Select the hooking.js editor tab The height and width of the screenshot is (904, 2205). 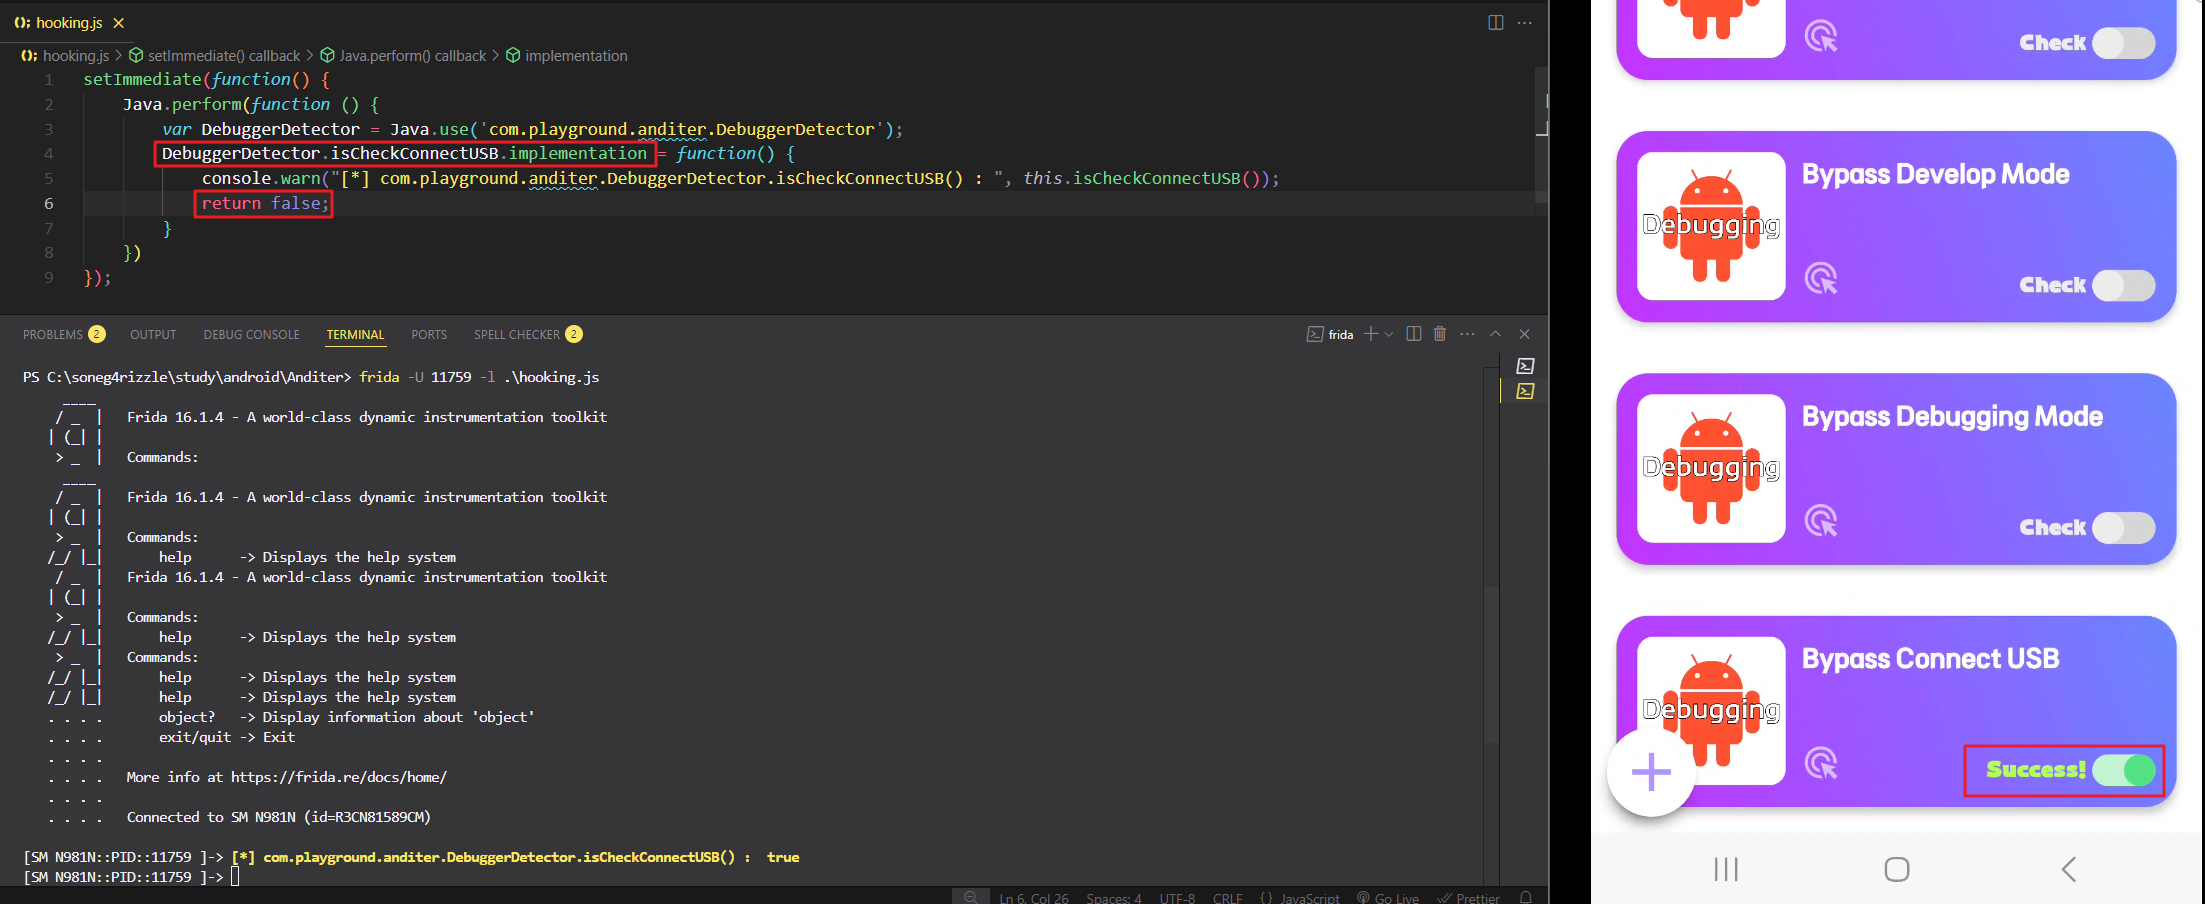point(69,22)
